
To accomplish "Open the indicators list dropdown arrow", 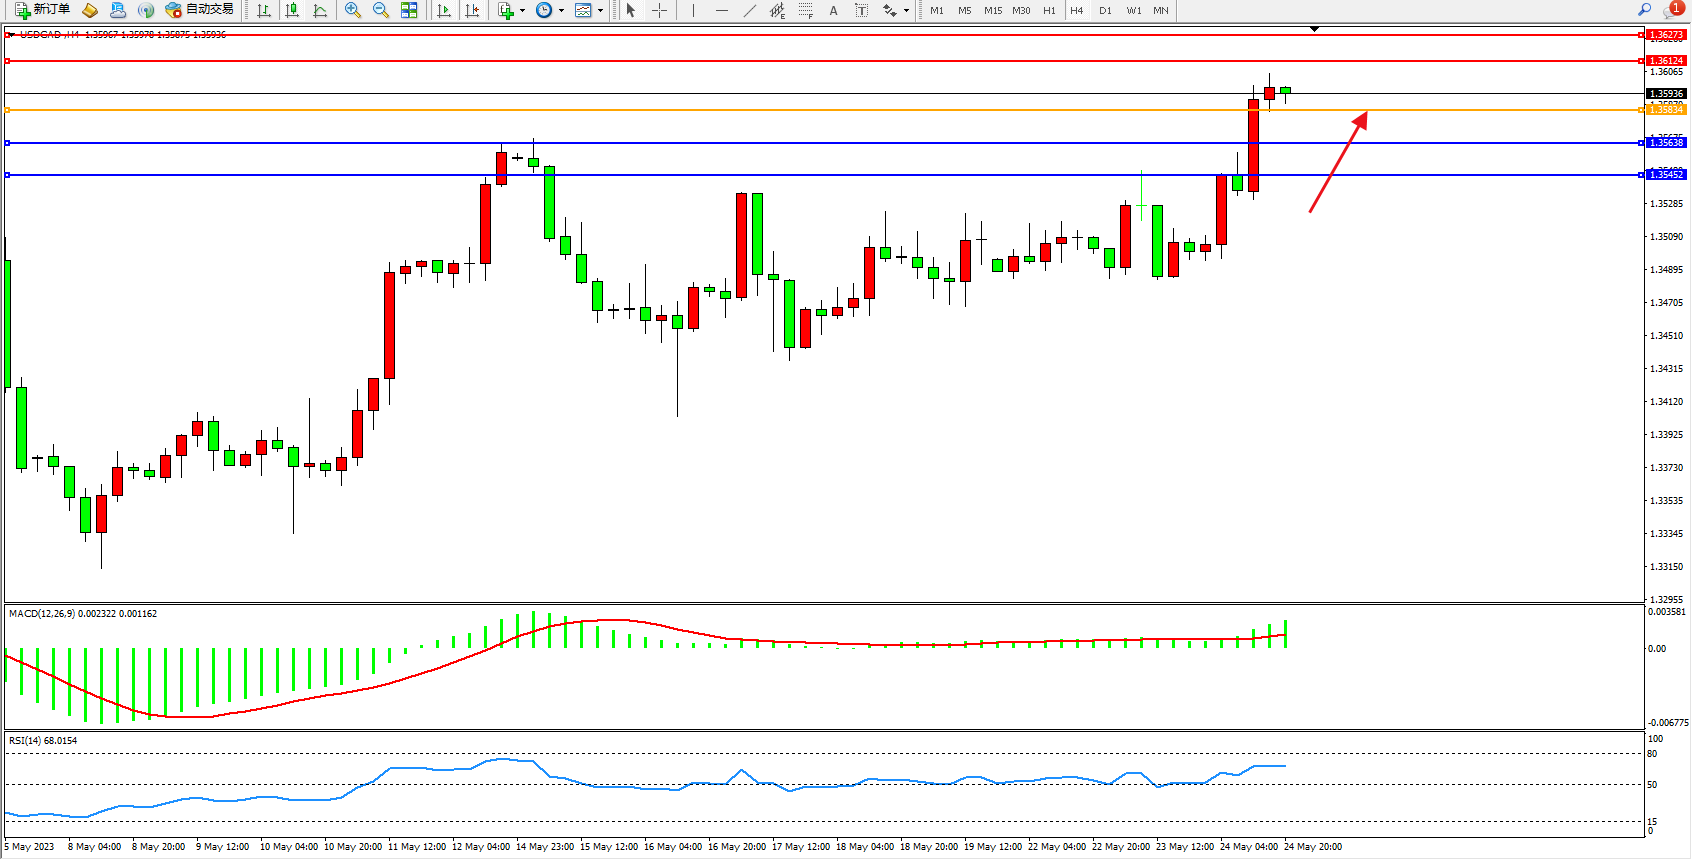I will coord(522,11).
